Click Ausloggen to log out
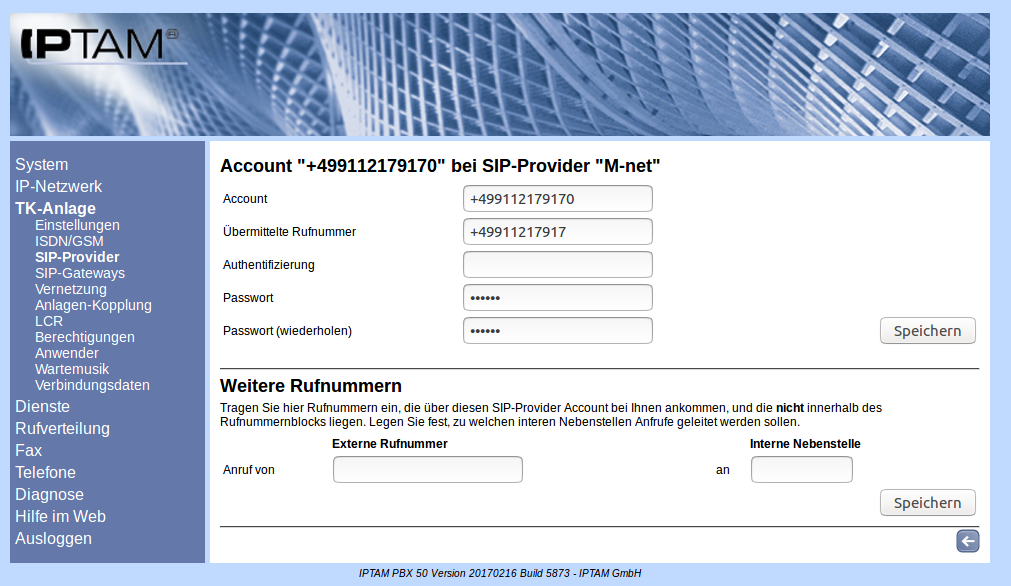Viewport: 1011px width, 586px height. pyautogui.click(x=53, y=538)
